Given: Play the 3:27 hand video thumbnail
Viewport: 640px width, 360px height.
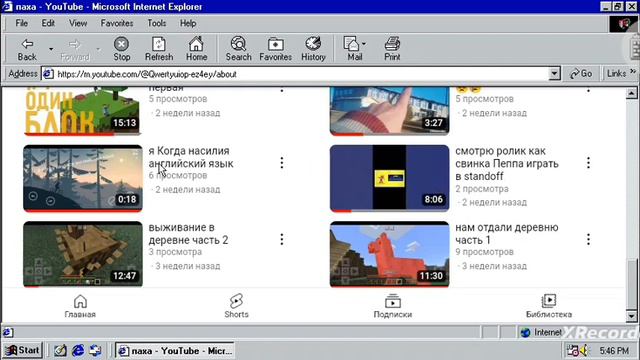Looking at the screenshot, I should [389, 111].
